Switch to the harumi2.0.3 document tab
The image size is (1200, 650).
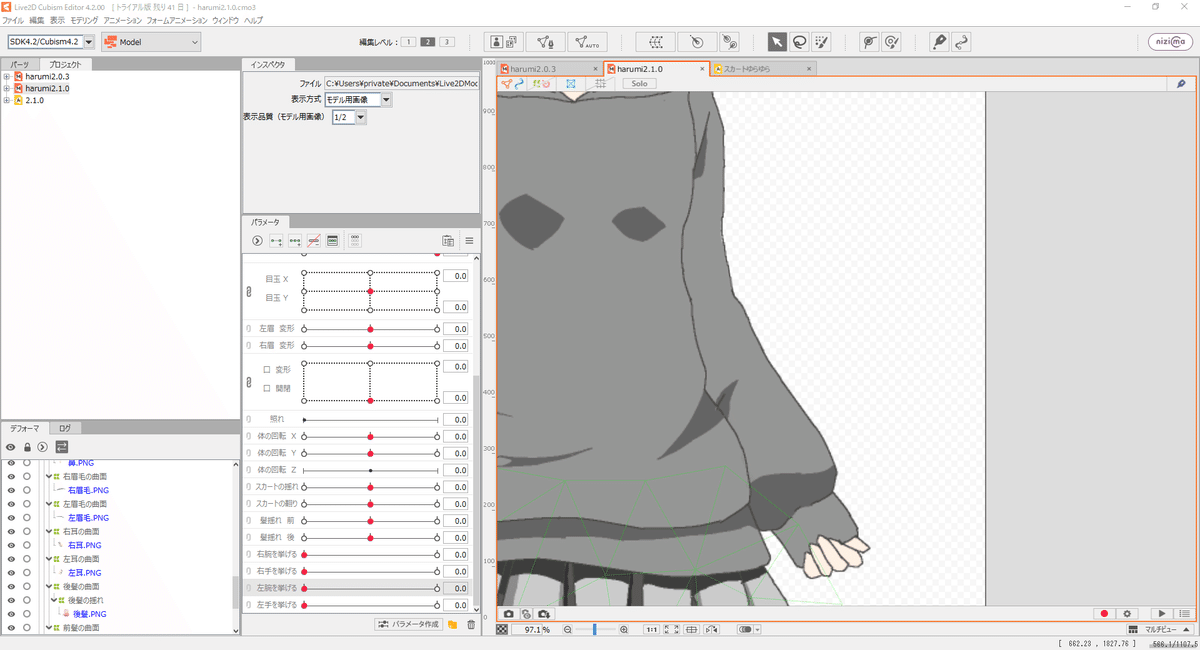tap(549, 69)
